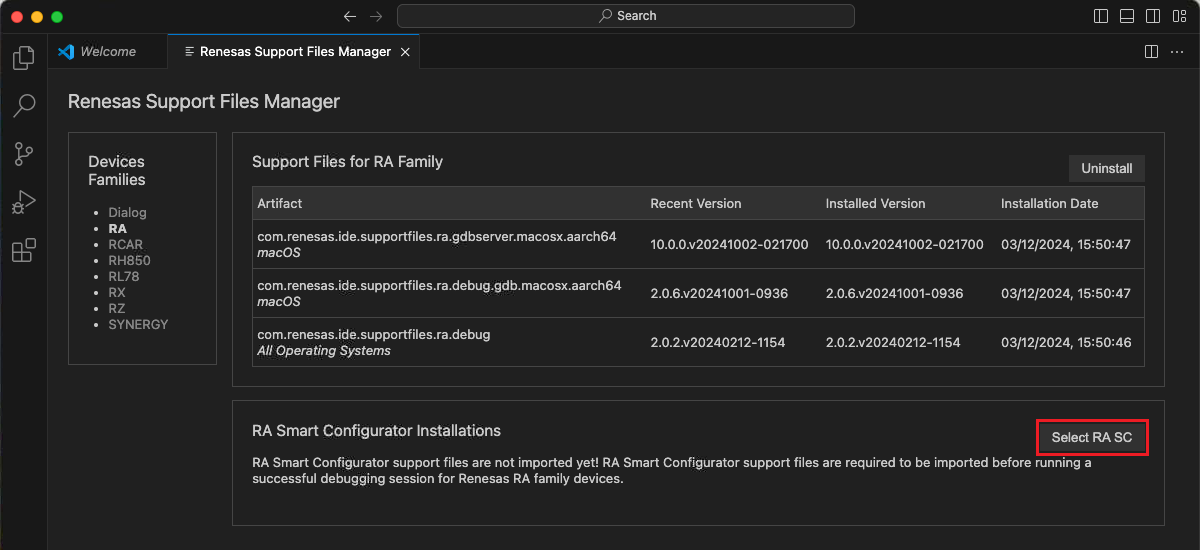The image size is (1200, 550).
Task: Open the Run and Debug view
Action: [x=23, y=202]
